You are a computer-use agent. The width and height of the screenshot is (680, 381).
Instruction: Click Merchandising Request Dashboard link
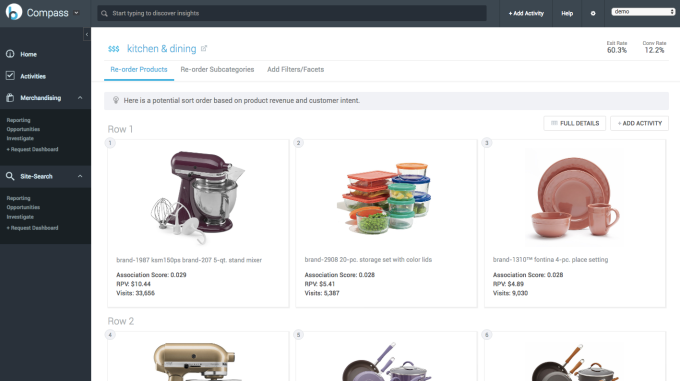tap(32, 149)
